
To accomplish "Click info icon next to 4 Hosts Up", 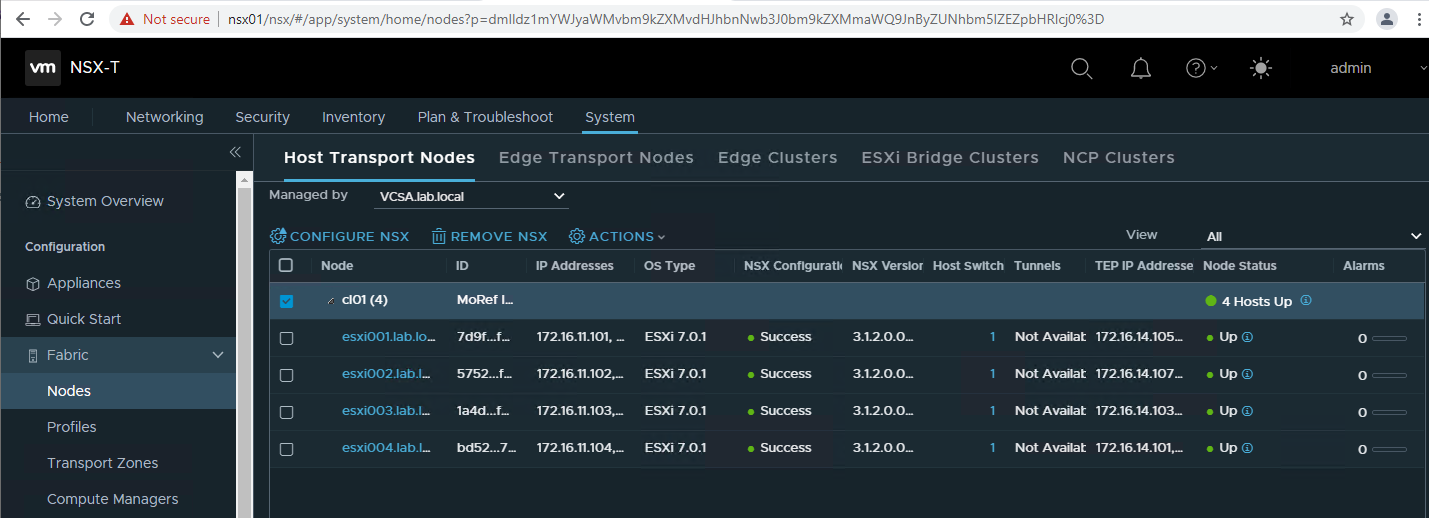I will pyautogui.click(x=1306, y=300).
